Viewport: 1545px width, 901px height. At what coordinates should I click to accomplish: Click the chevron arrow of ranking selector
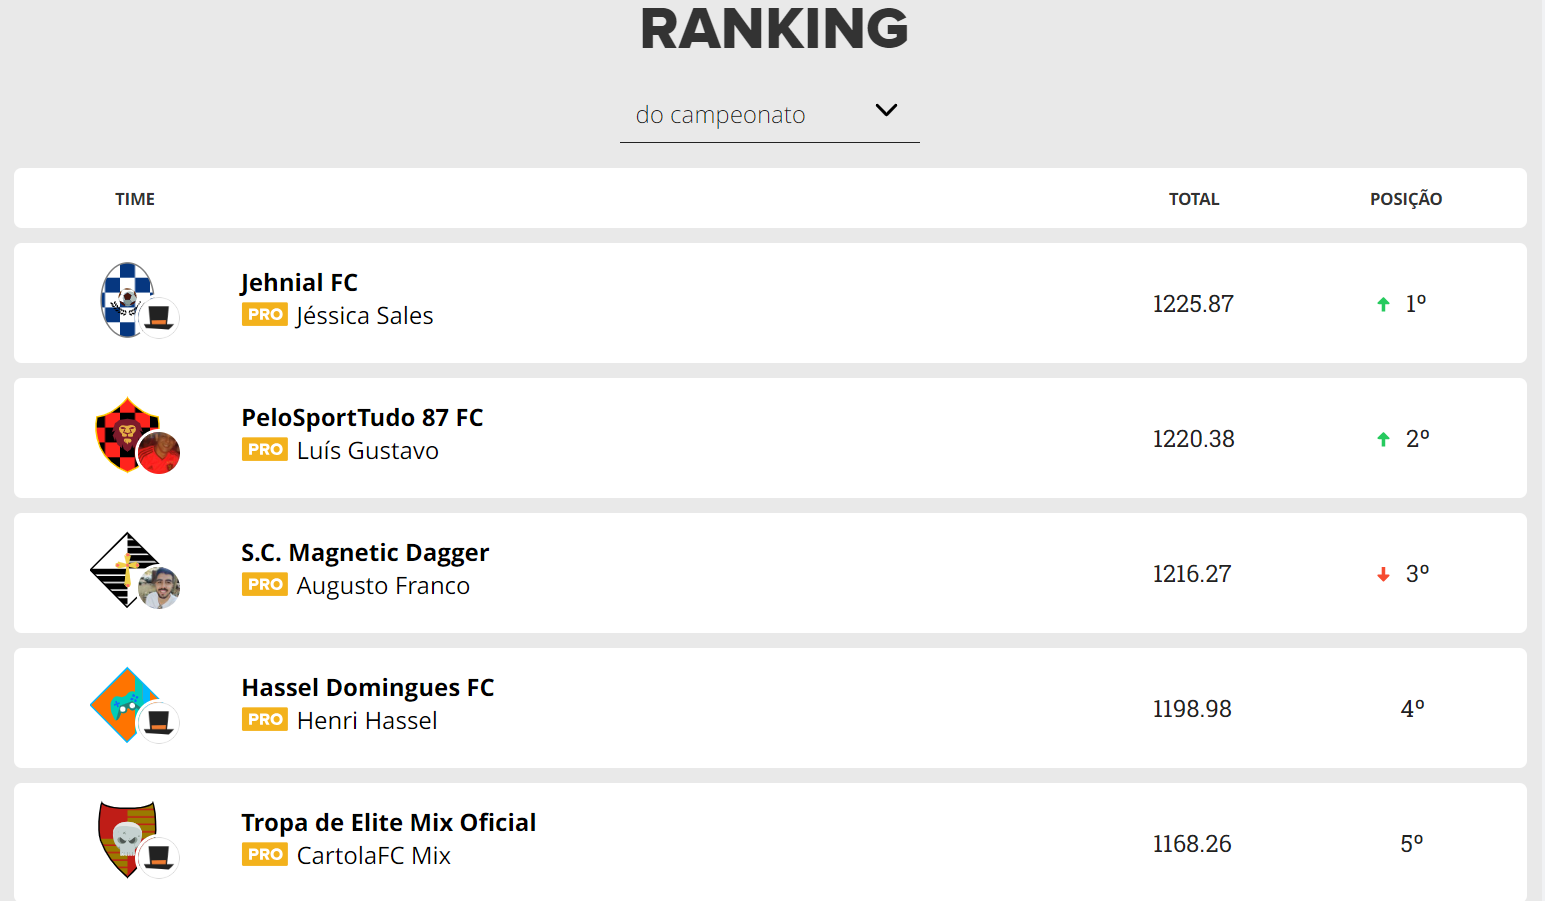886,110
